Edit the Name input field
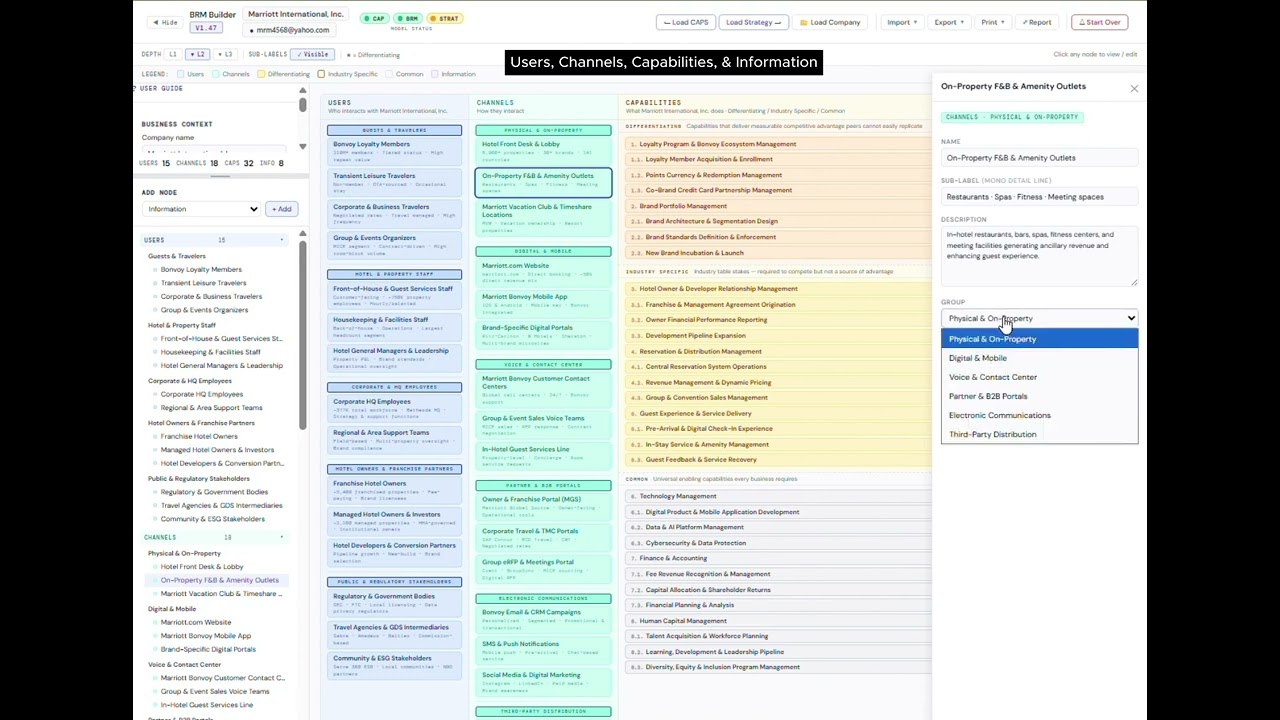The image size is (1280, 720). (x=1039, y=158)
